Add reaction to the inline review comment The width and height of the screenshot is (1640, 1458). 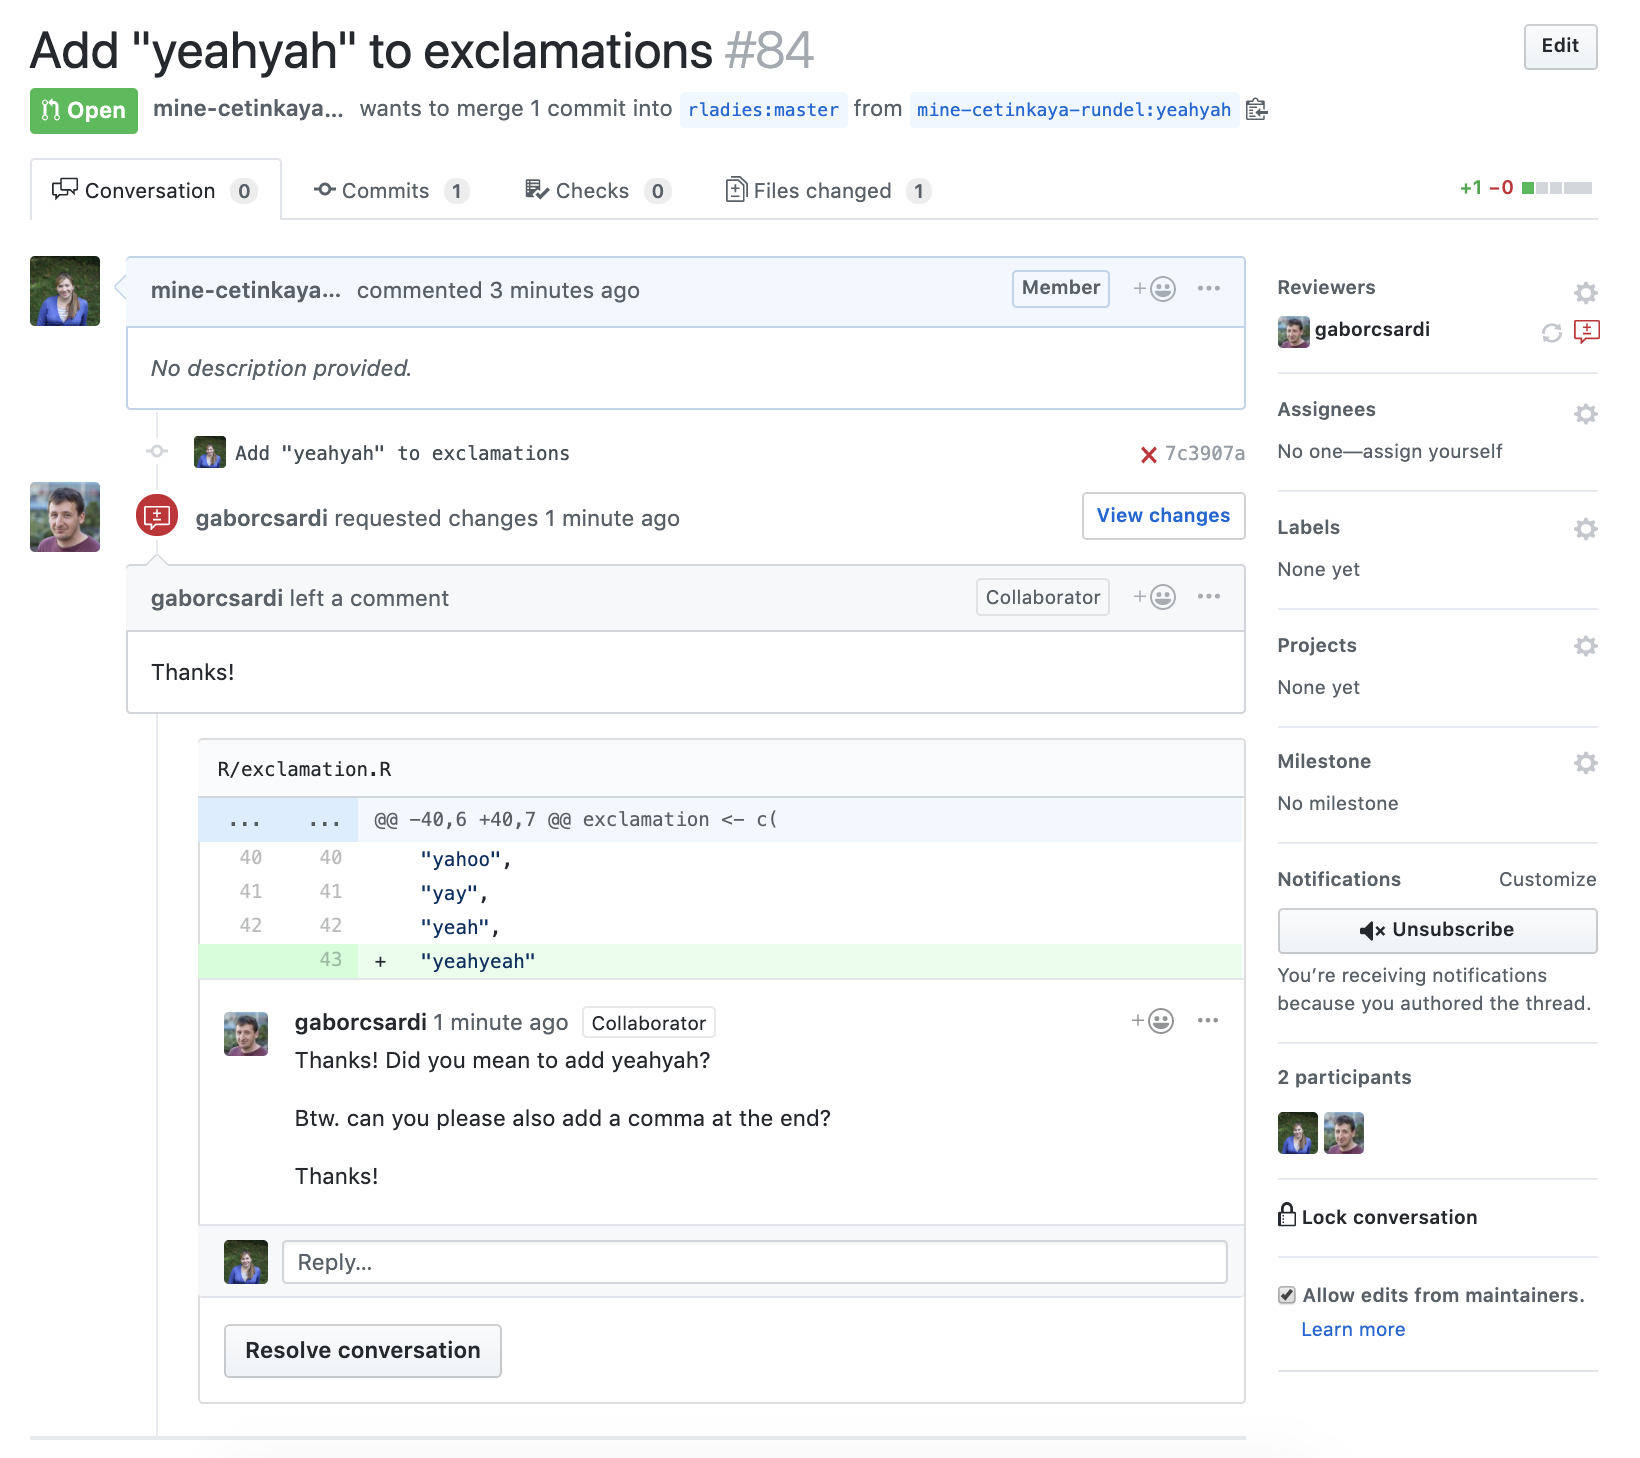click(x=1152, y=1021)
